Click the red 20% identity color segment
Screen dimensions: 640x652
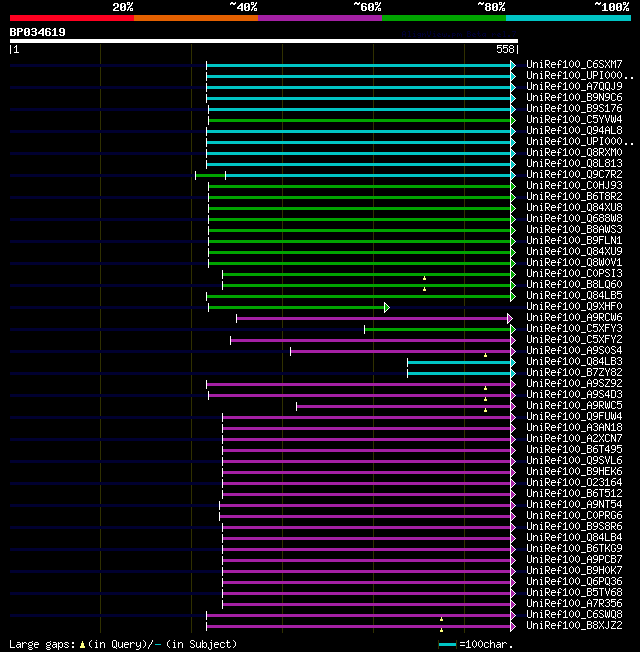[72, 18]
